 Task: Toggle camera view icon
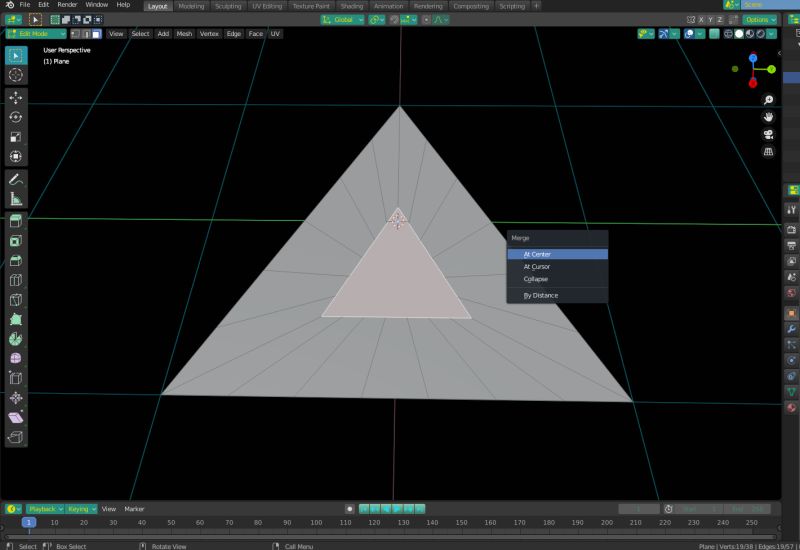768,135
